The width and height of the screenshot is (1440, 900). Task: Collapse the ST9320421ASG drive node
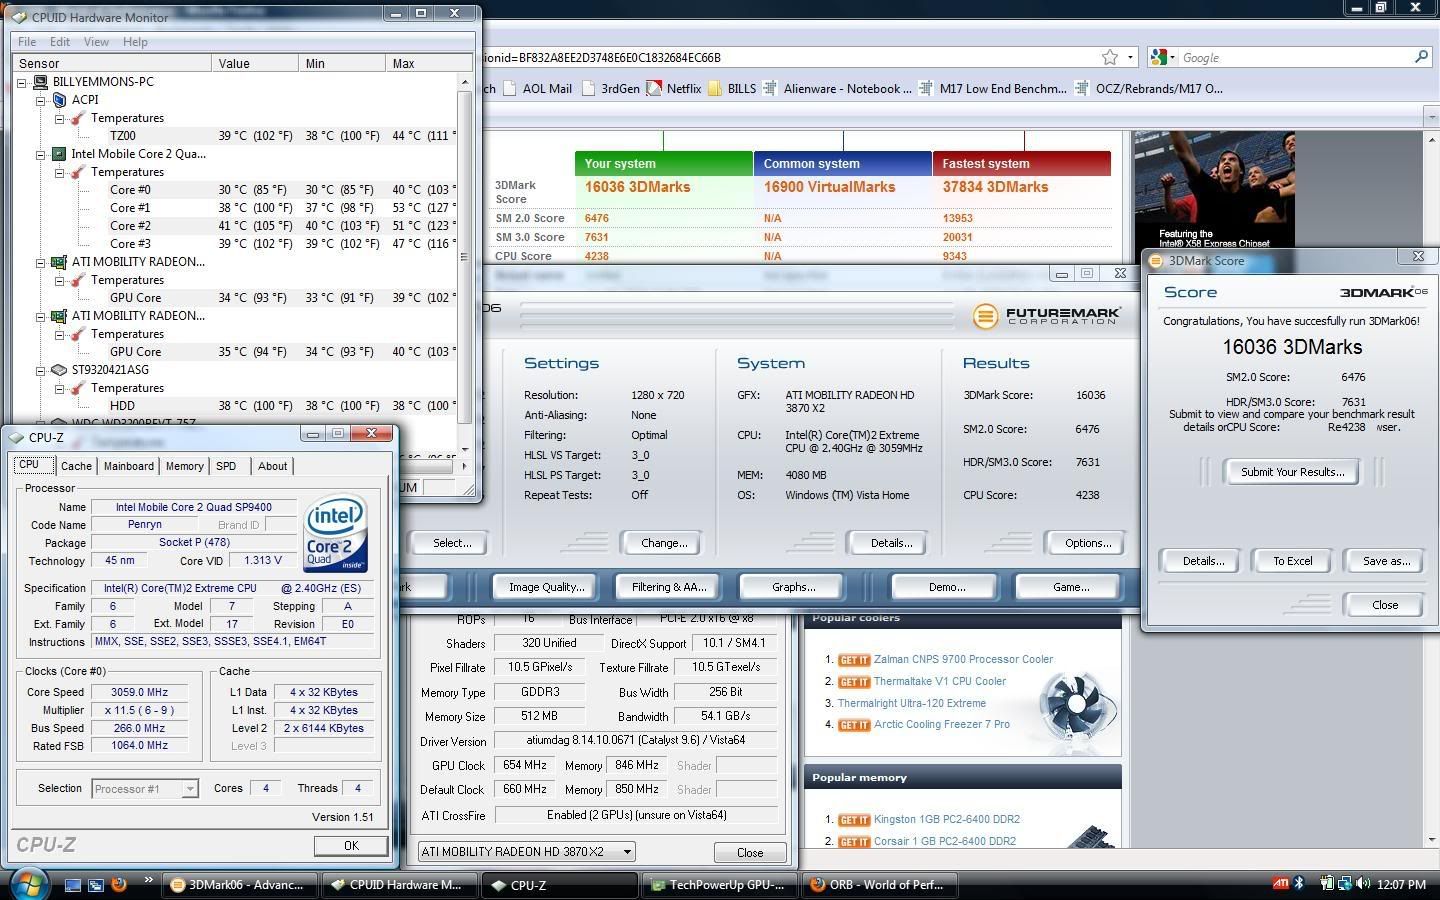(41, 370)
